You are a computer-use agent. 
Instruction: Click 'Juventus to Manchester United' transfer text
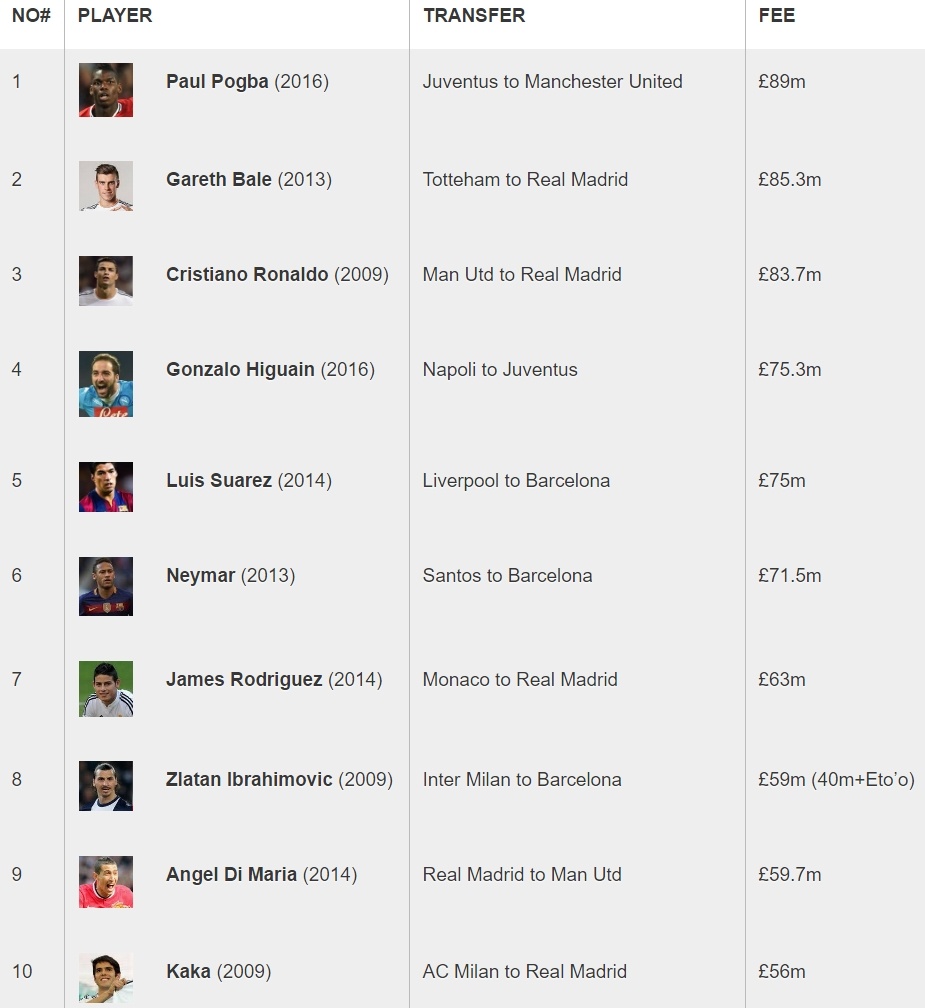(552, 82)
